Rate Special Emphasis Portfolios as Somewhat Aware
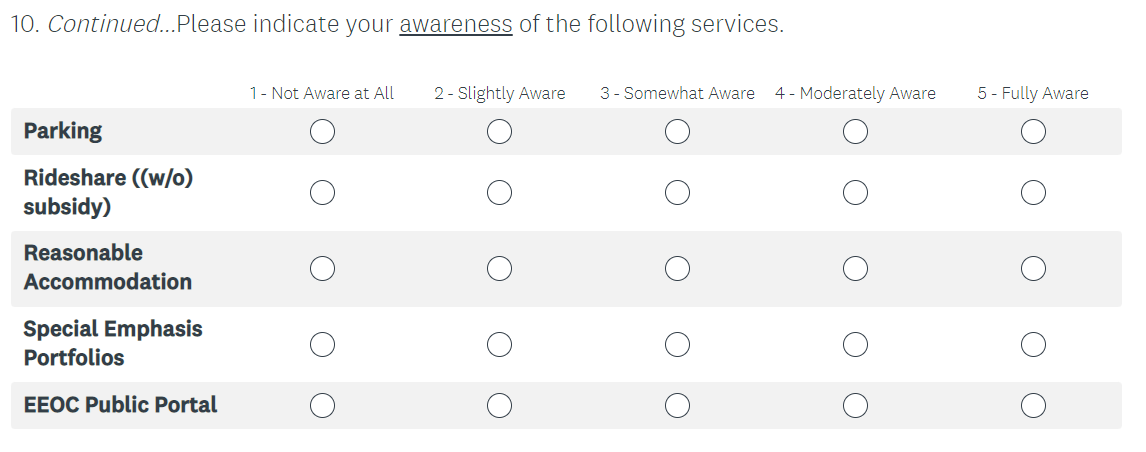This screenshot has height=452, width=1146. pyautogui.click(x=677, y=344)
